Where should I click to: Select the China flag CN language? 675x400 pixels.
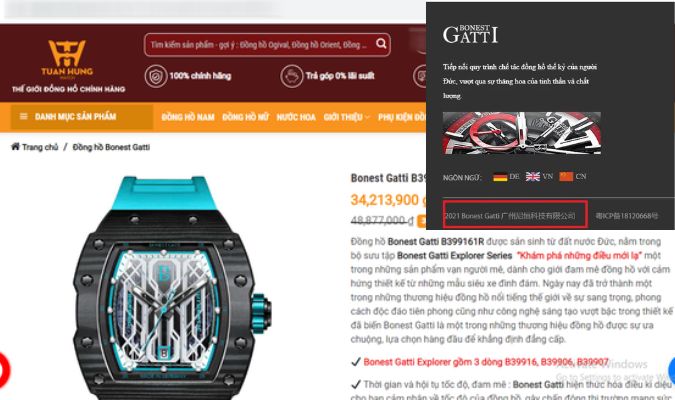[566, 177]
